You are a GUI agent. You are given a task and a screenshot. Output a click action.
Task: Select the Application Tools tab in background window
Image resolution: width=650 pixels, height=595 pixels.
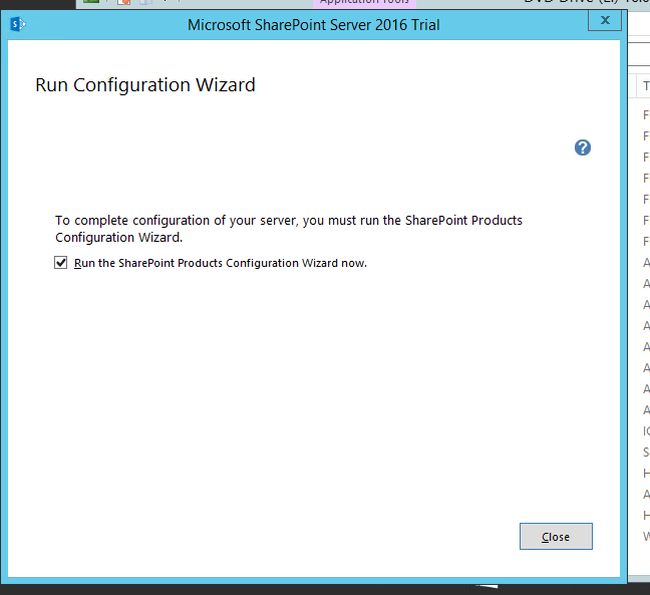click(364, 3)
